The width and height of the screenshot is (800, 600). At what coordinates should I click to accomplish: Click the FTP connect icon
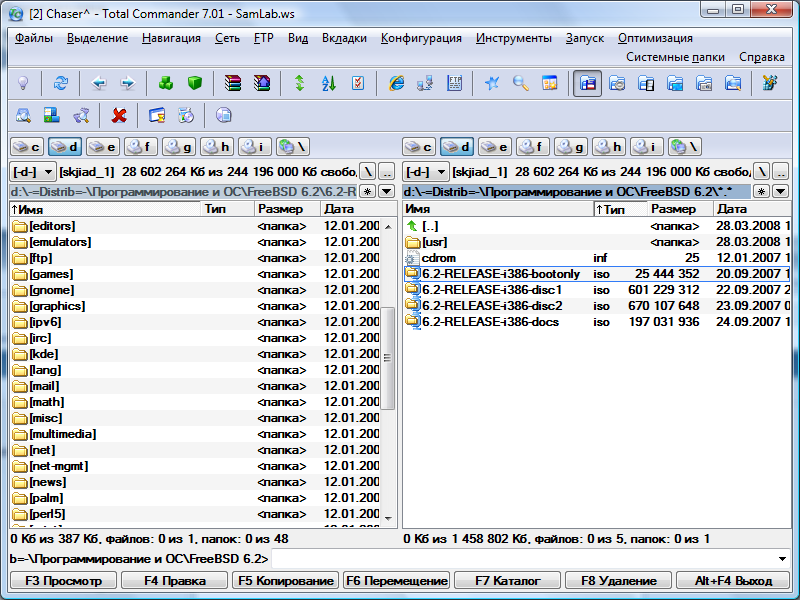(x=454, y=83)
